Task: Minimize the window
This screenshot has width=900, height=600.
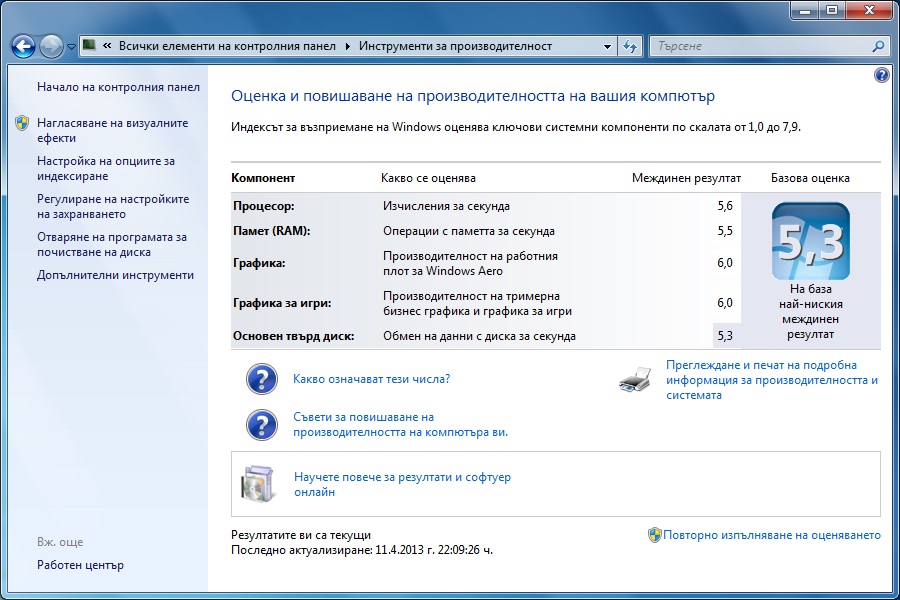Action: pos(805,10)
